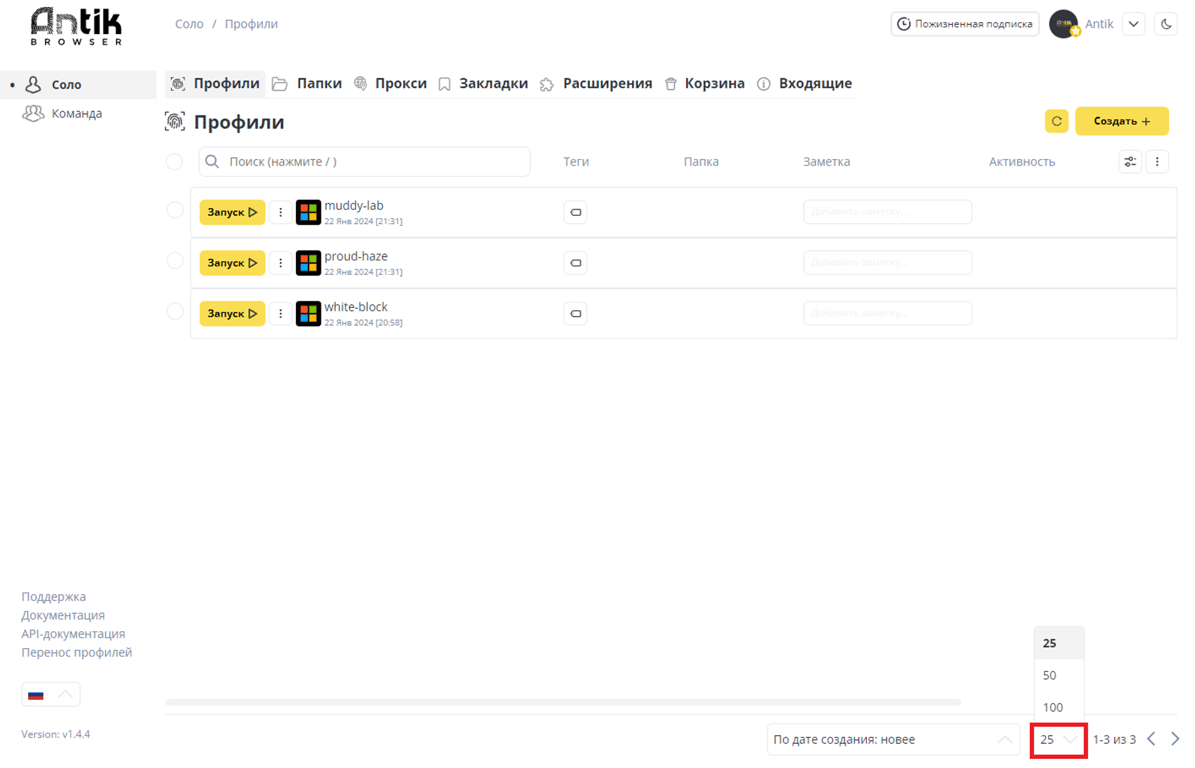Screen dimensions: 1195x768
Task: Open the column filter settings icon
Action: click(x=1130, y=162)
